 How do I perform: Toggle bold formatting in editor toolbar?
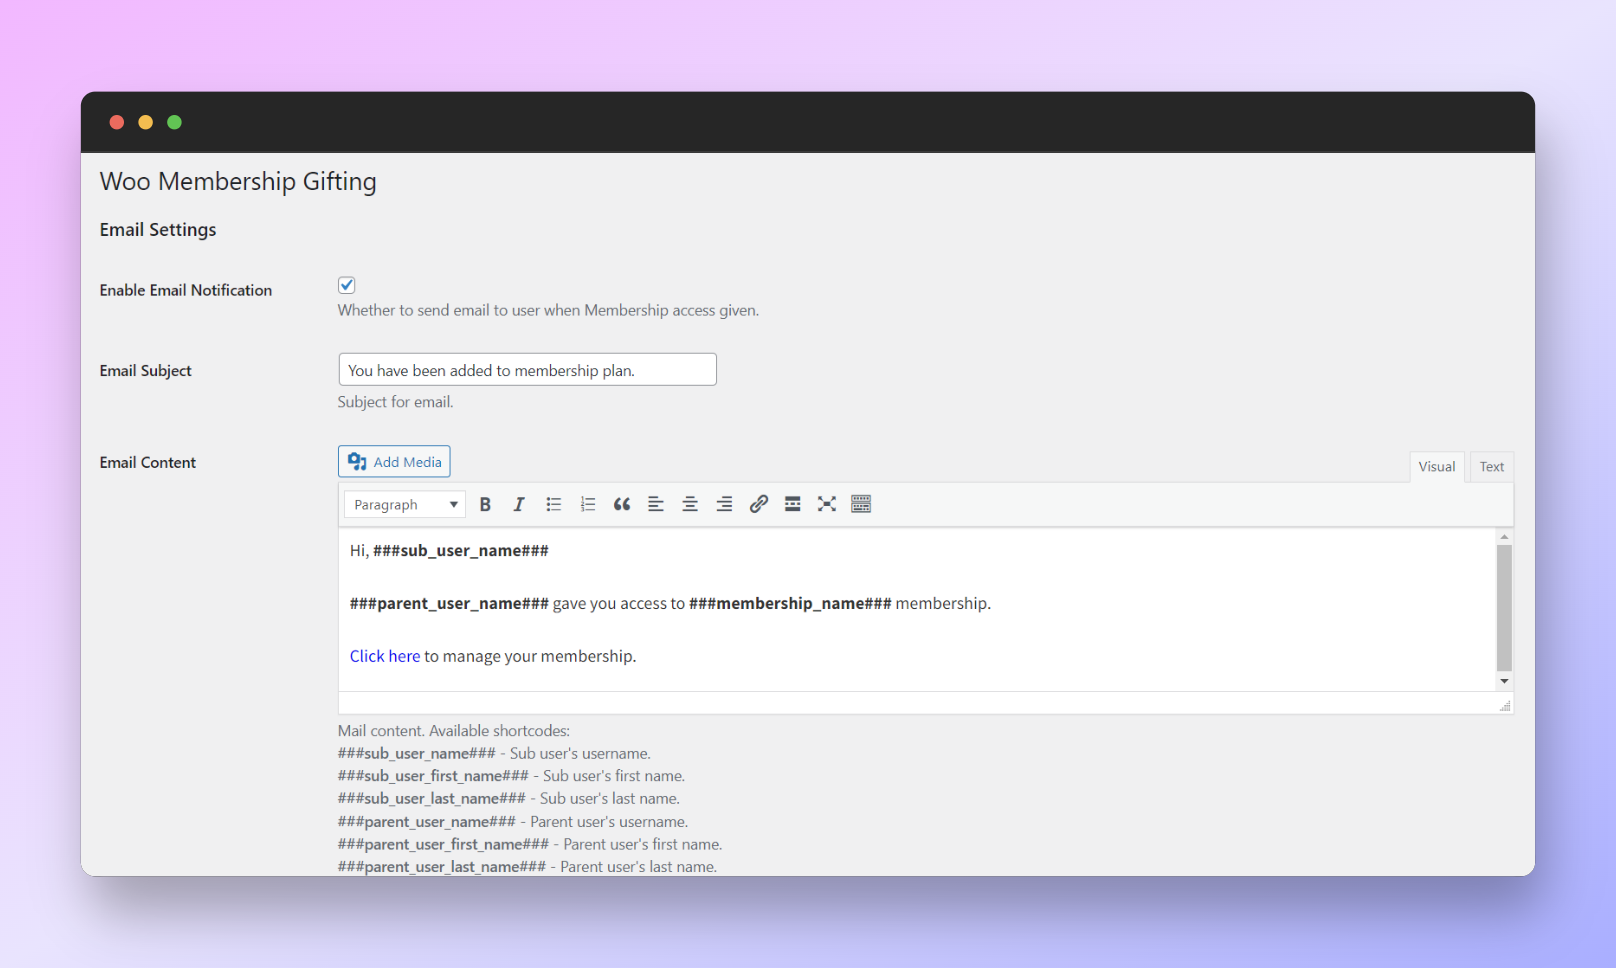click(485, 504)
